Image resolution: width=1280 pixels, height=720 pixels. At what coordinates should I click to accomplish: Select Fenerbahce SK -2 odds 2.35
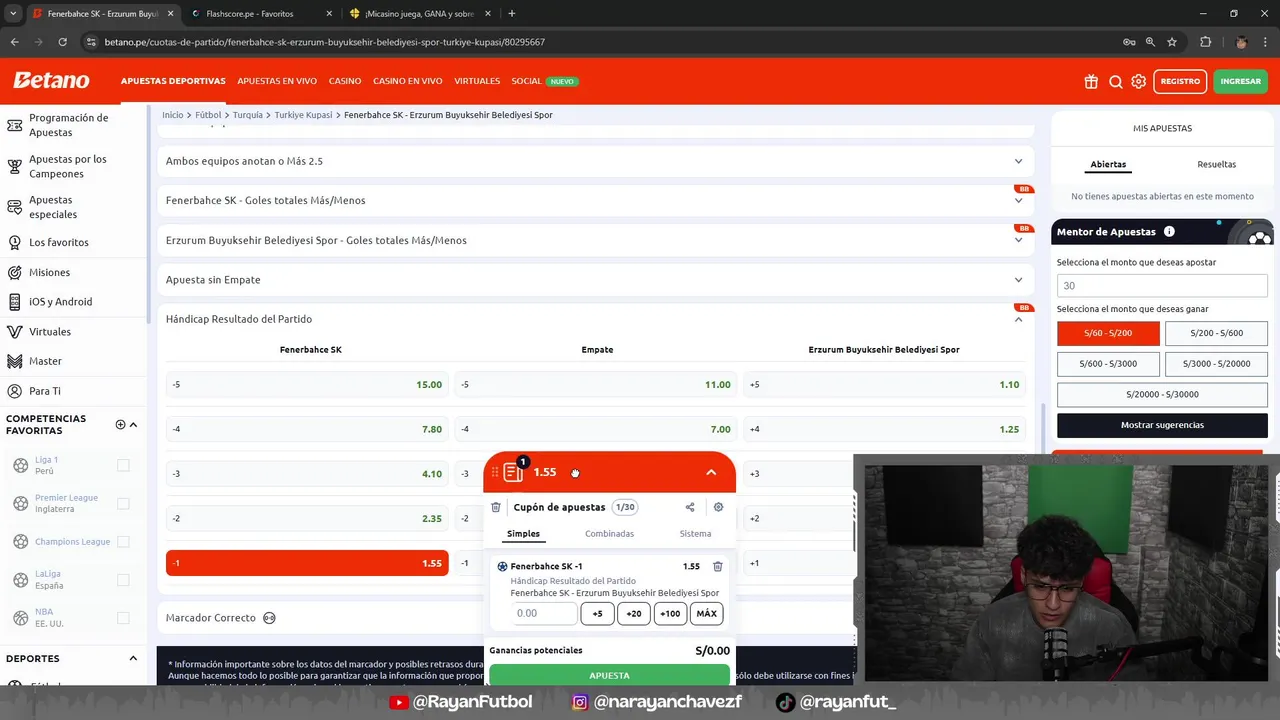[307, 518]
